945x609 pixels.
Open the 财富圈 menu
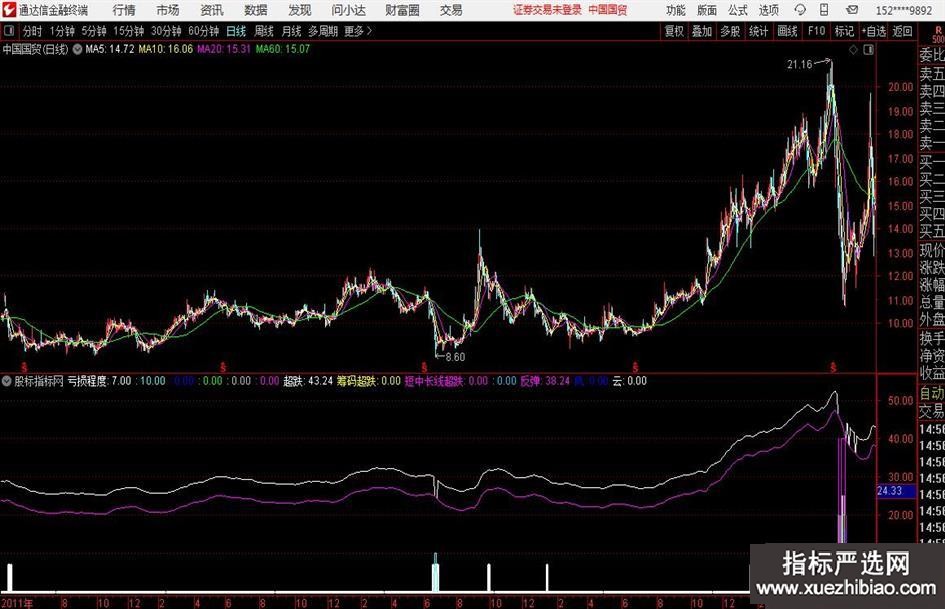click(x=402, y=10)
